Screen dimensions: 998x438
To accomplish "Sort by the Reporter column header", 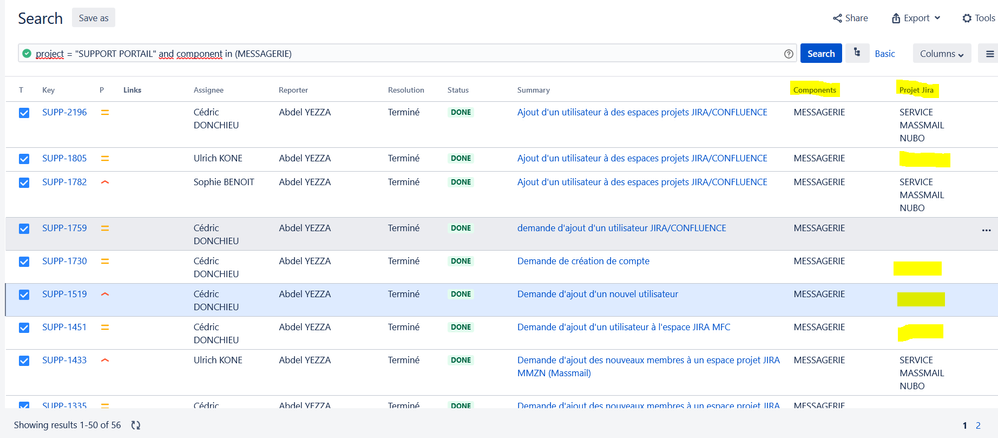I will 293,90.
